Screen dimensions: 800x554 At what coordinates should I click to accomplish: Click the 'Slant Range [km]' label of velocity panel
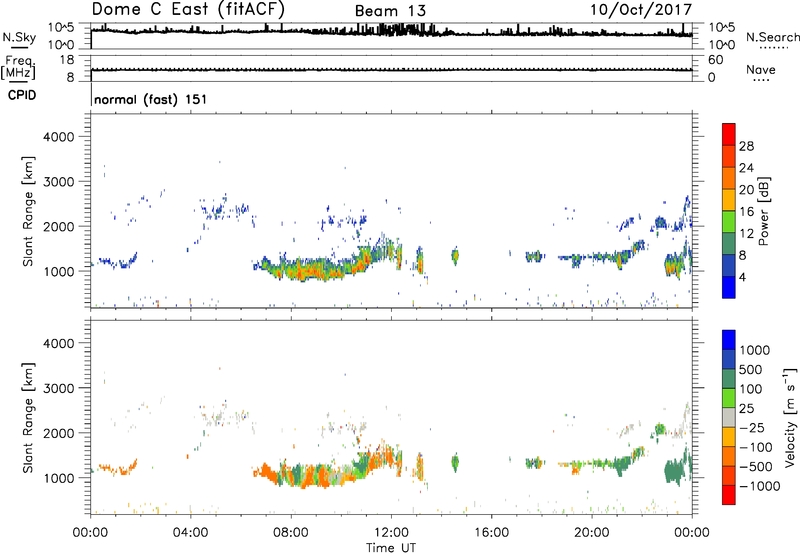point(28,418)
